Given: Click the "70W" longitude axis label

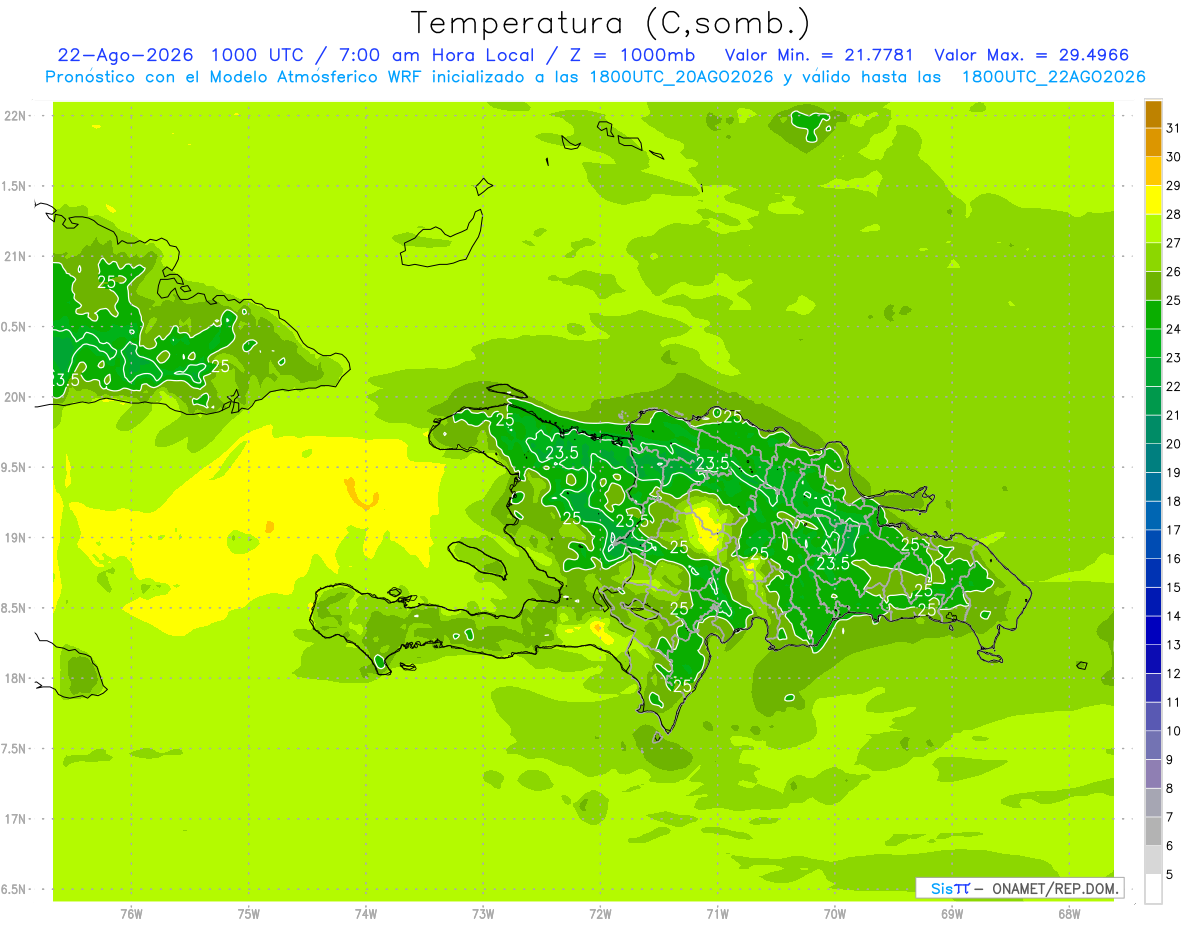Looking at the screenshot, I should coord(835,913).
